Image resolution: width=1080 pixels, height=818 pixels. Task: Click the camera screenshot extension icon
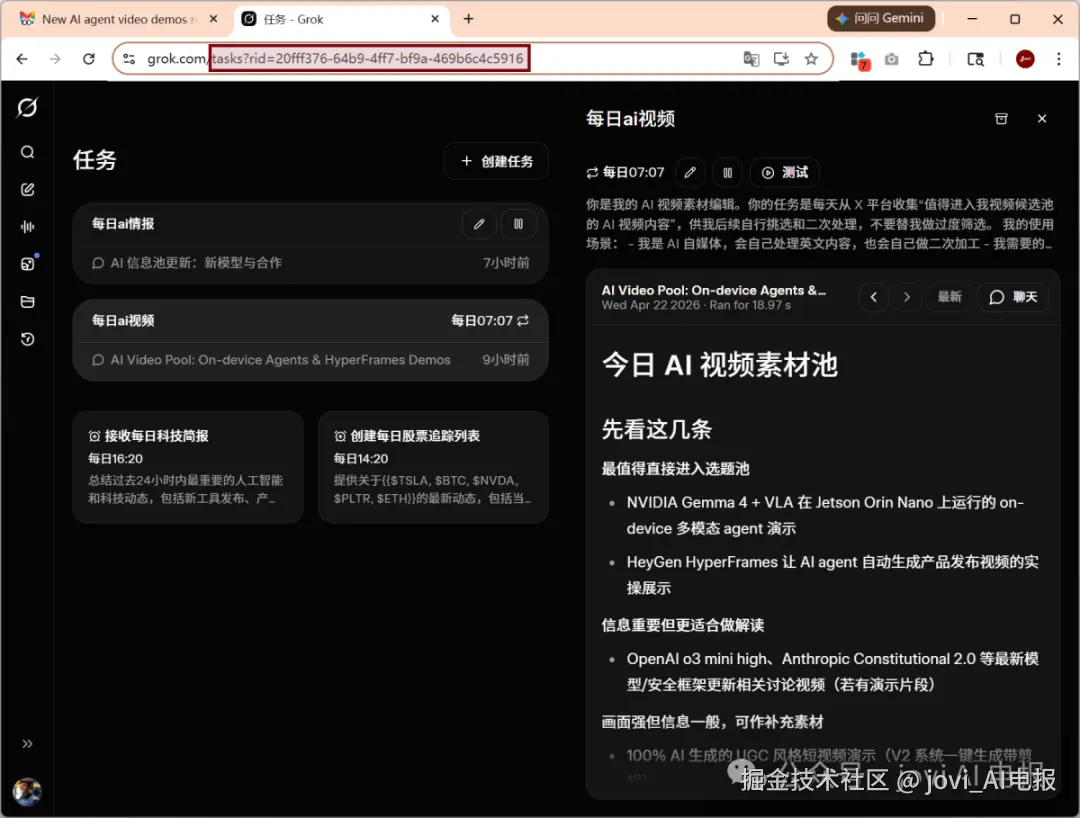[892, 59]
